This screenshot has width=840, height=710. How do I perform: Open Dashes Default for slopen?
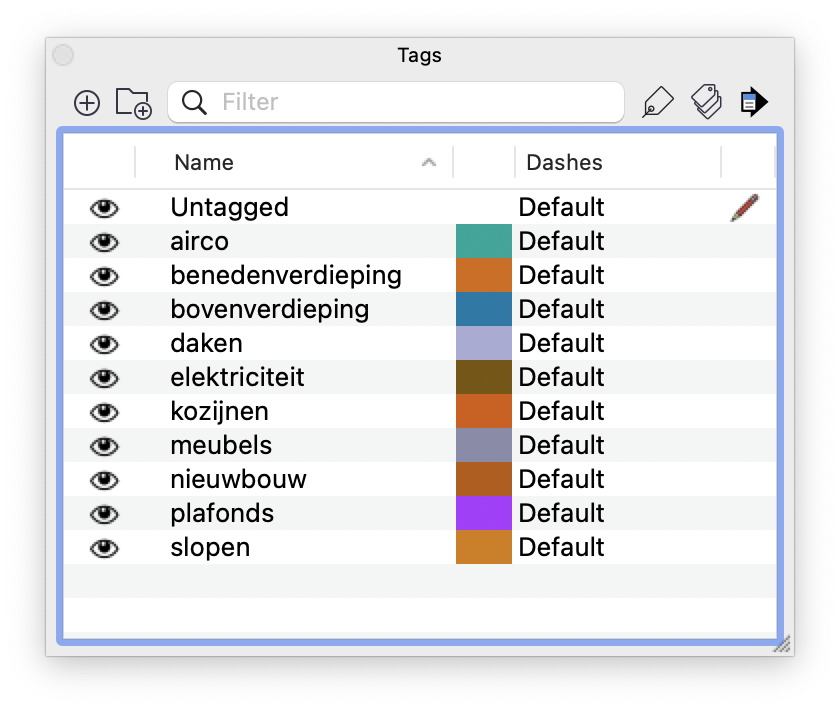click(x=561, y=547)
